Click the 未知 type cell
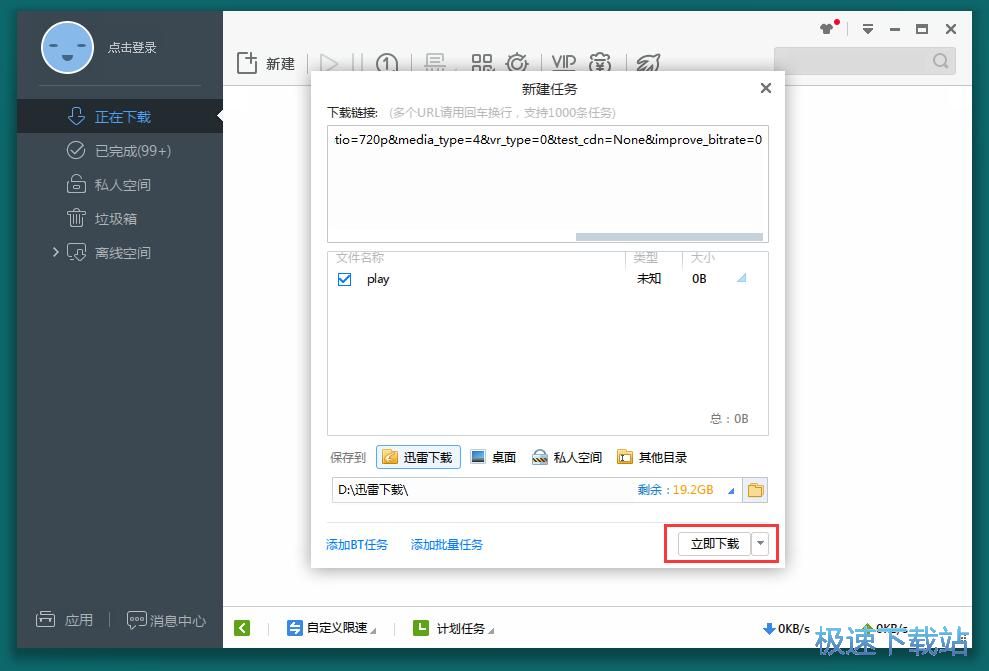 click(649, 279)
